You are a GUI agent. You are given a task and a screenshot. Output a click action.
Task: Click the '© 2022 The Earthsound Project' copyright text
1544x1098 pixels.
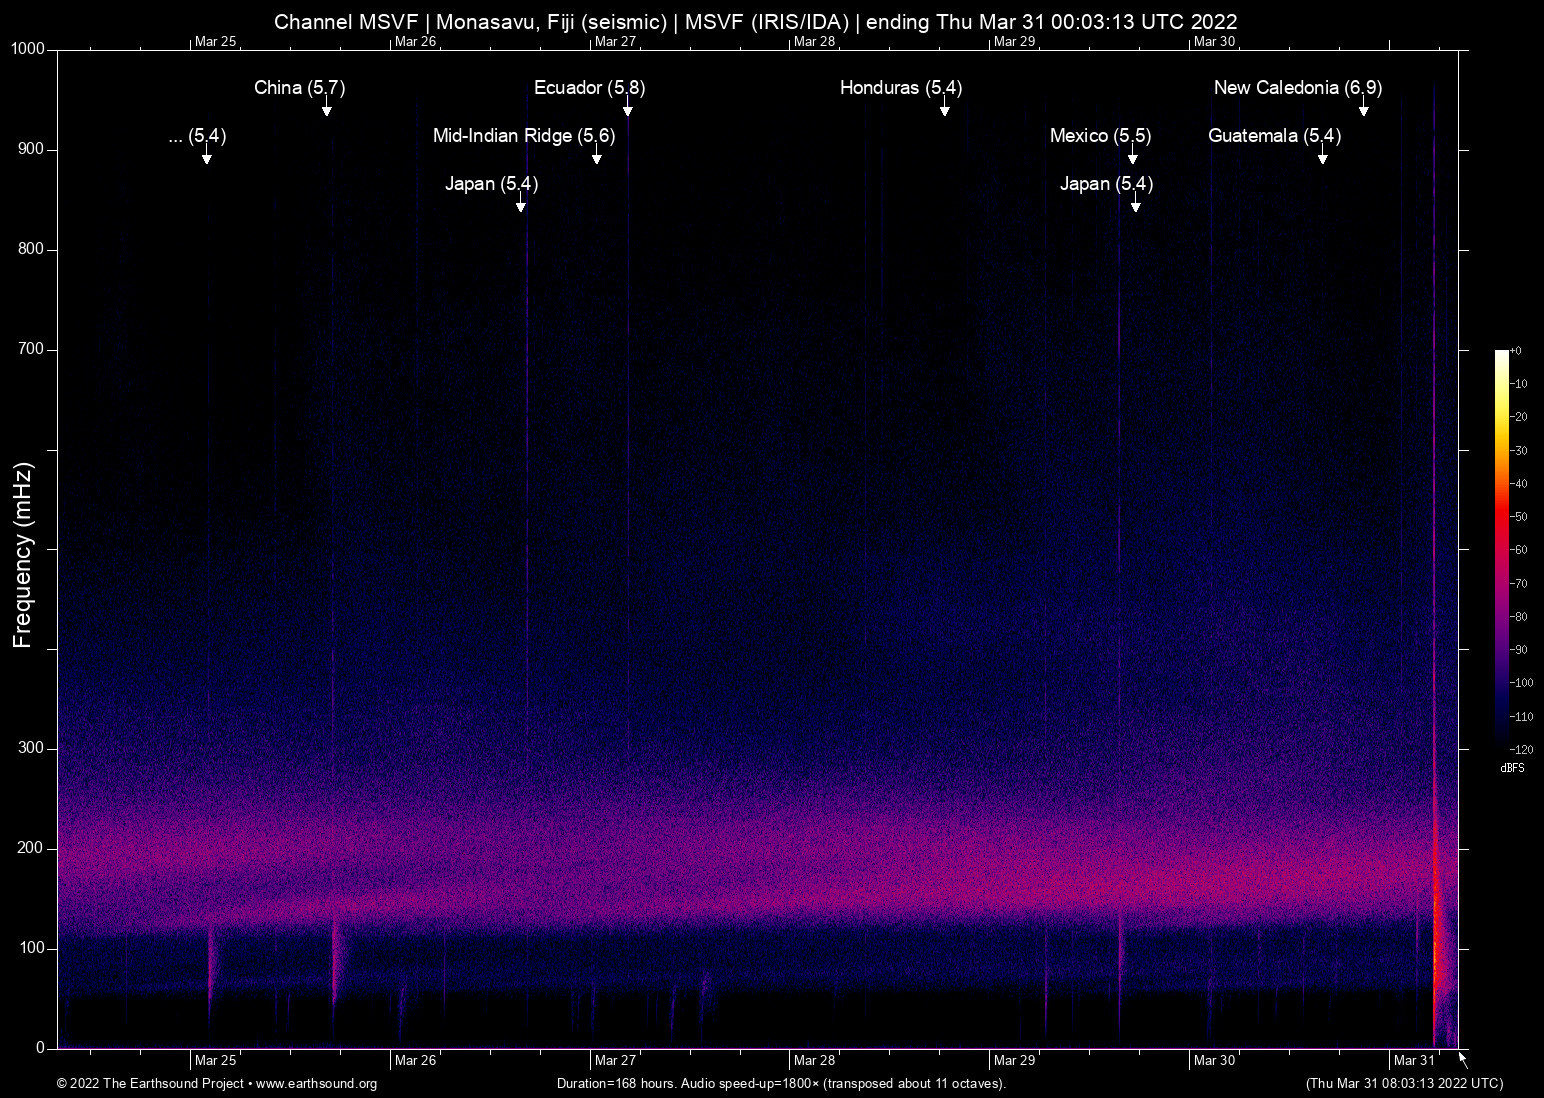(x=150, y=1084)
